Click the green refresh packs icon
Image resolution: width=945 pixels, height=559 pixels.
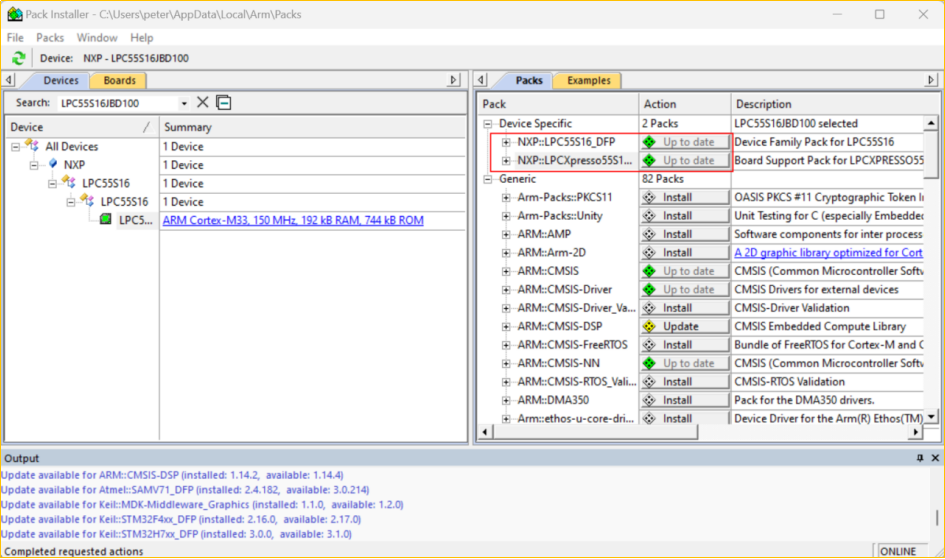click(18, 58)
